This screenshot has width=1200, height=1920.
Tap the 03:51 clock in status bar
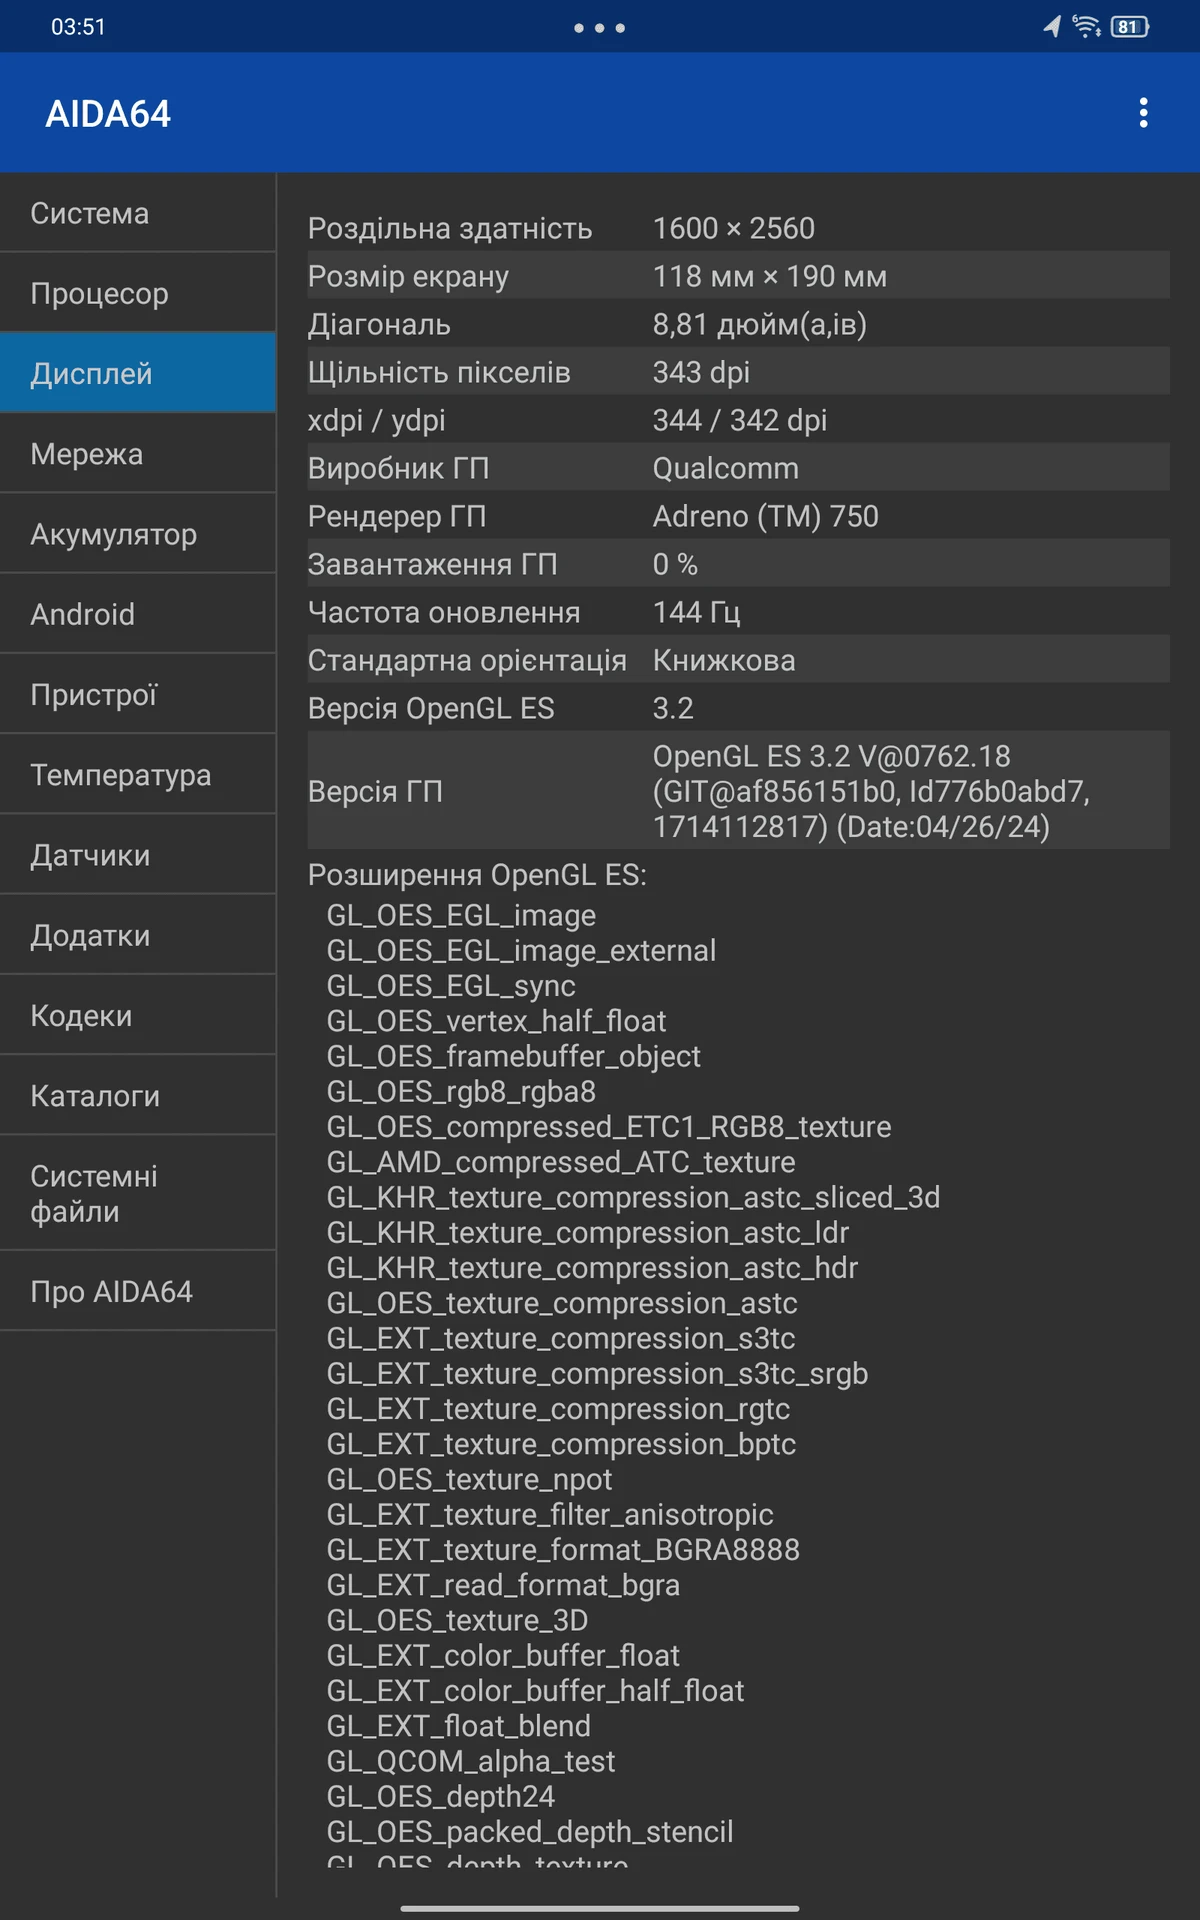78,27
